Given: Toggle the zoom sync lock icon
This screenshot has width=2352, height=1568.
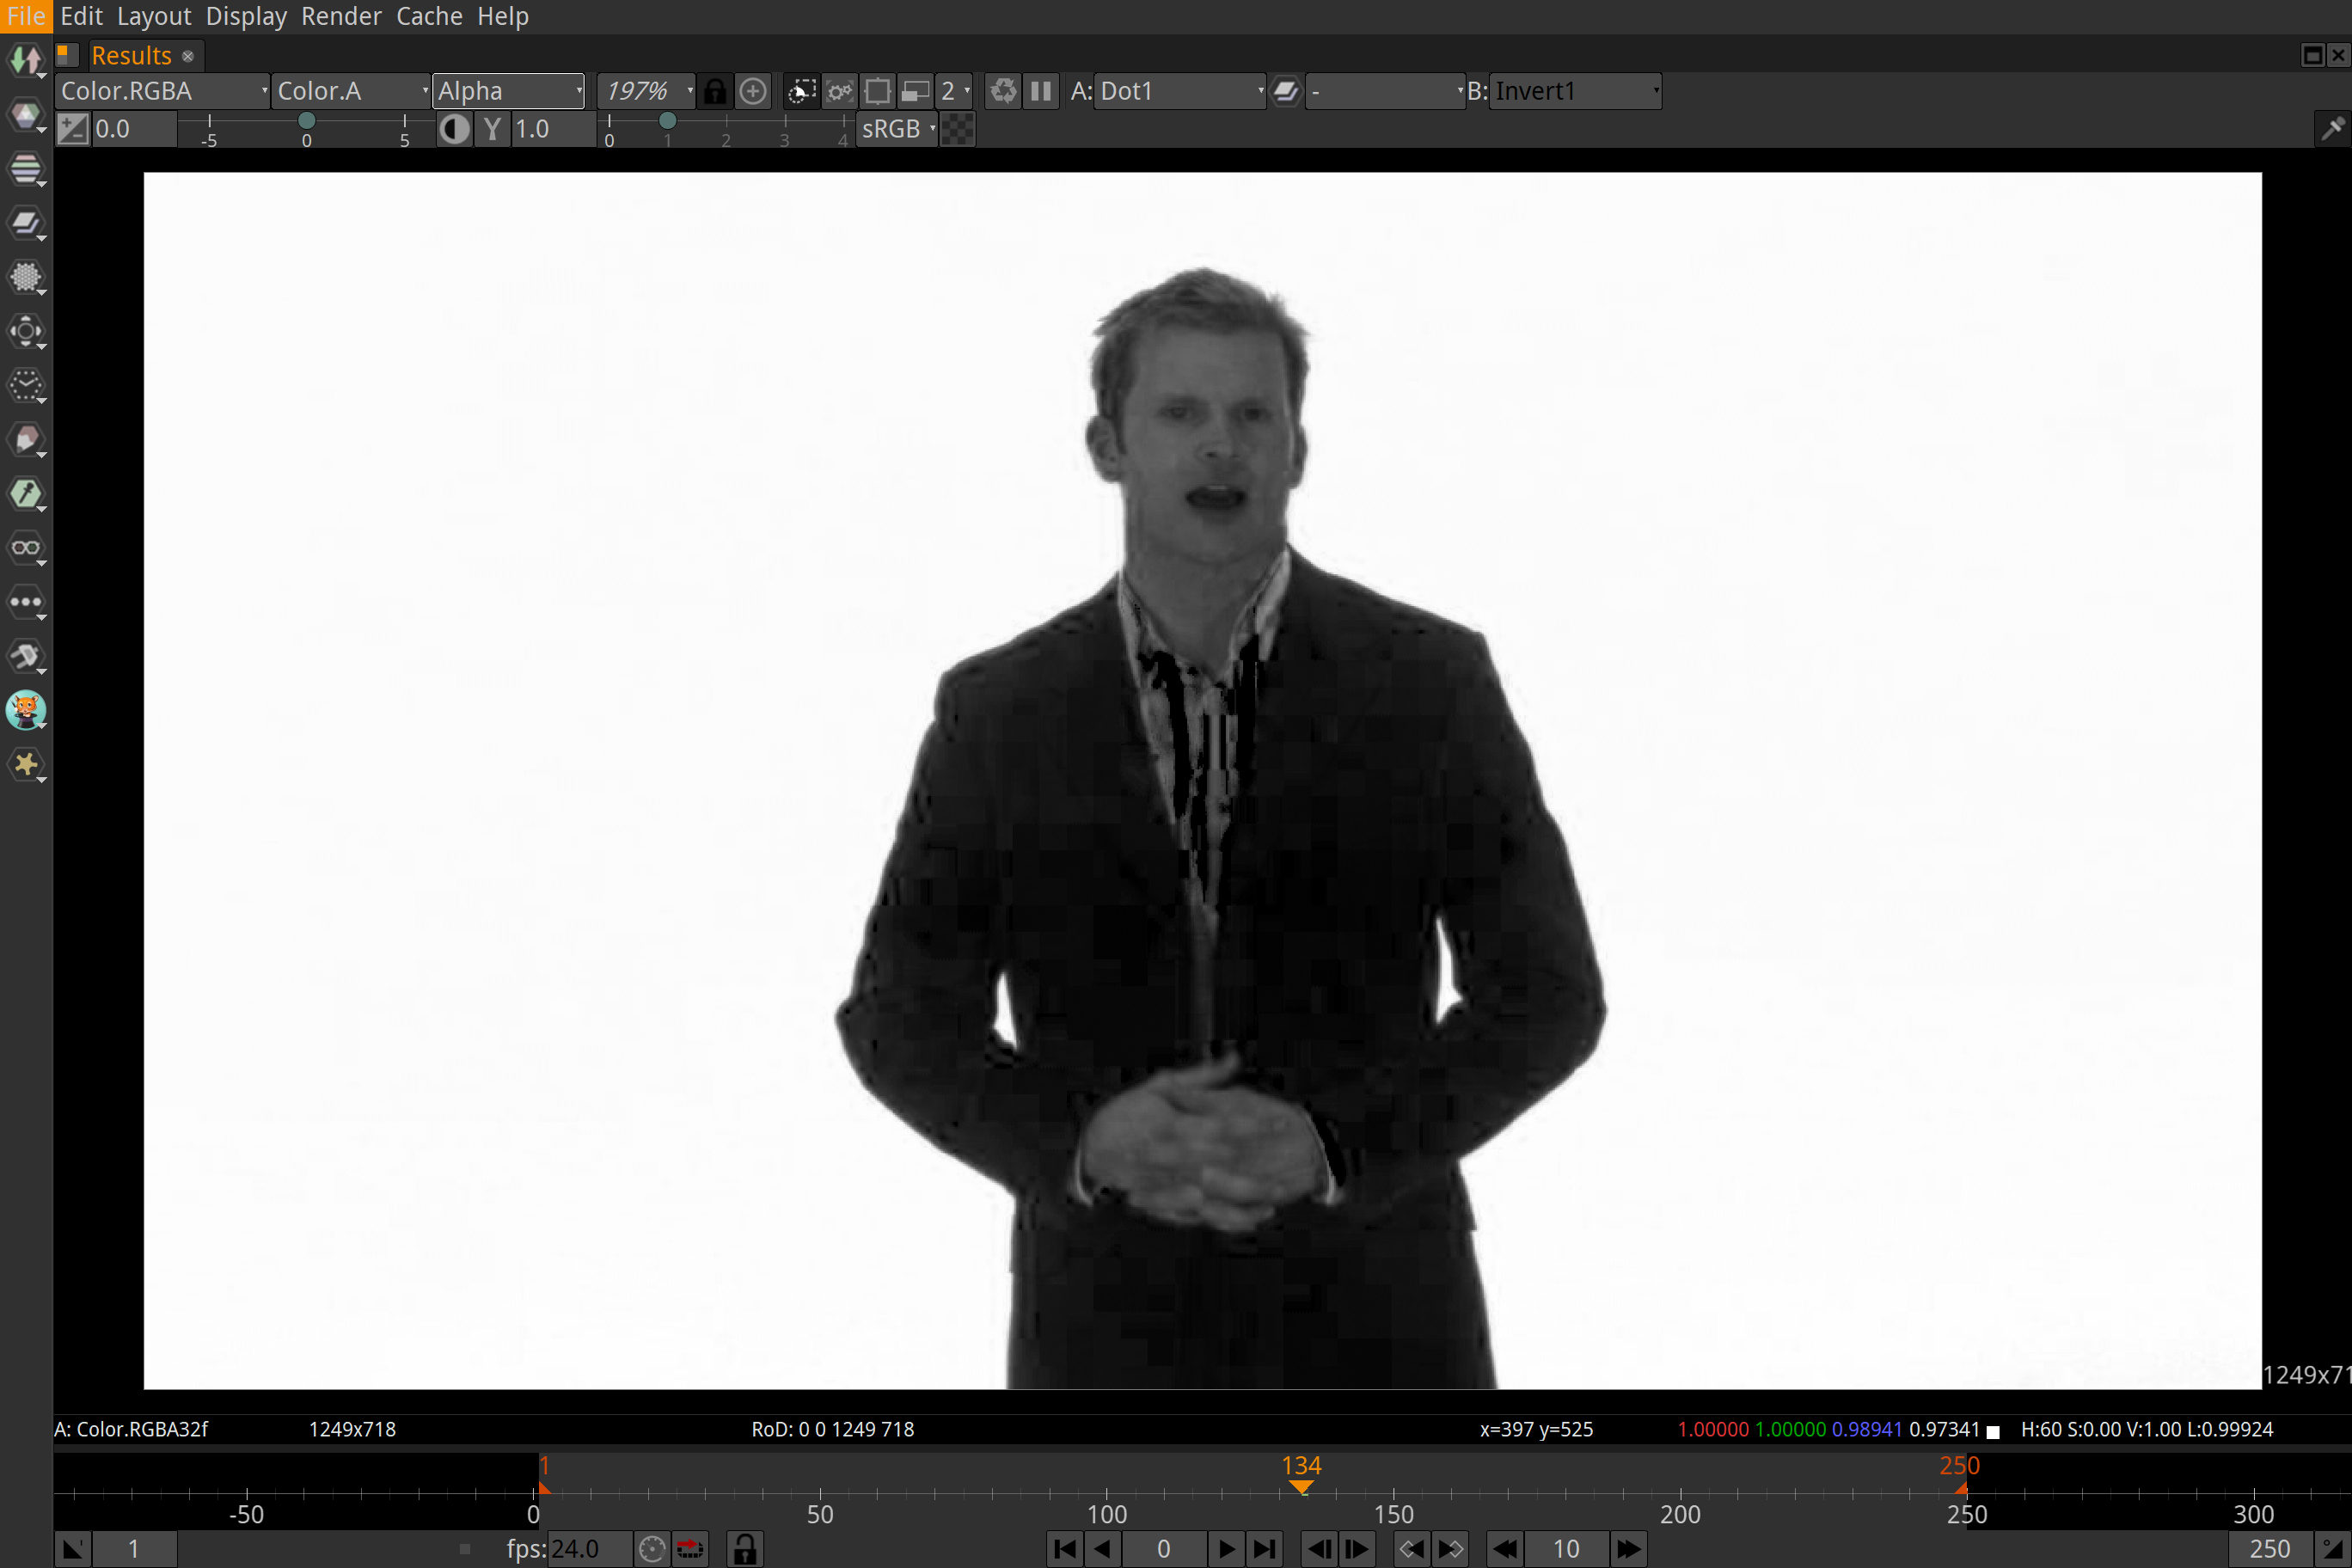Looking at the screenshot, I should pyautogui.click(x=714, y=92).
